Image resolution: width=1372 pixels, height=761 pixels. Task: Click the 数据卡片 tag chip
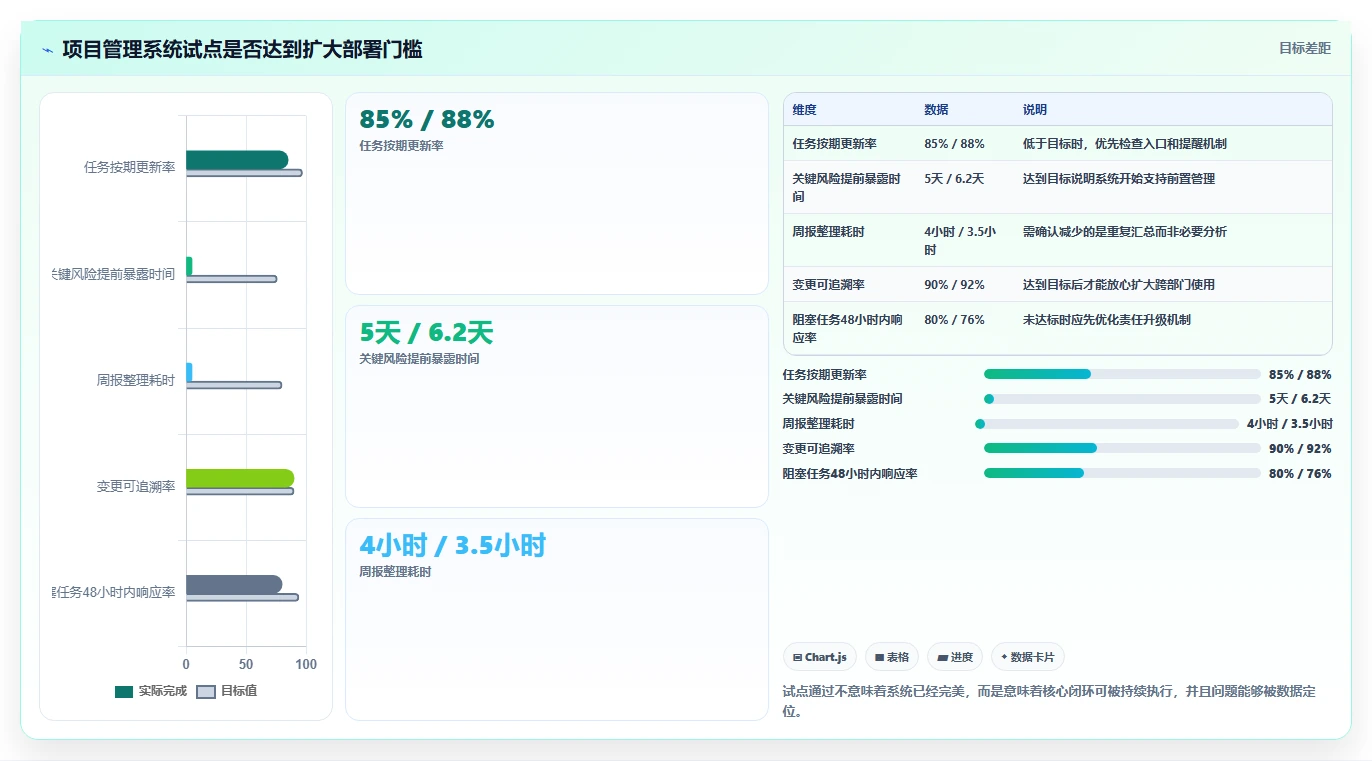[x=1028, y=657]
